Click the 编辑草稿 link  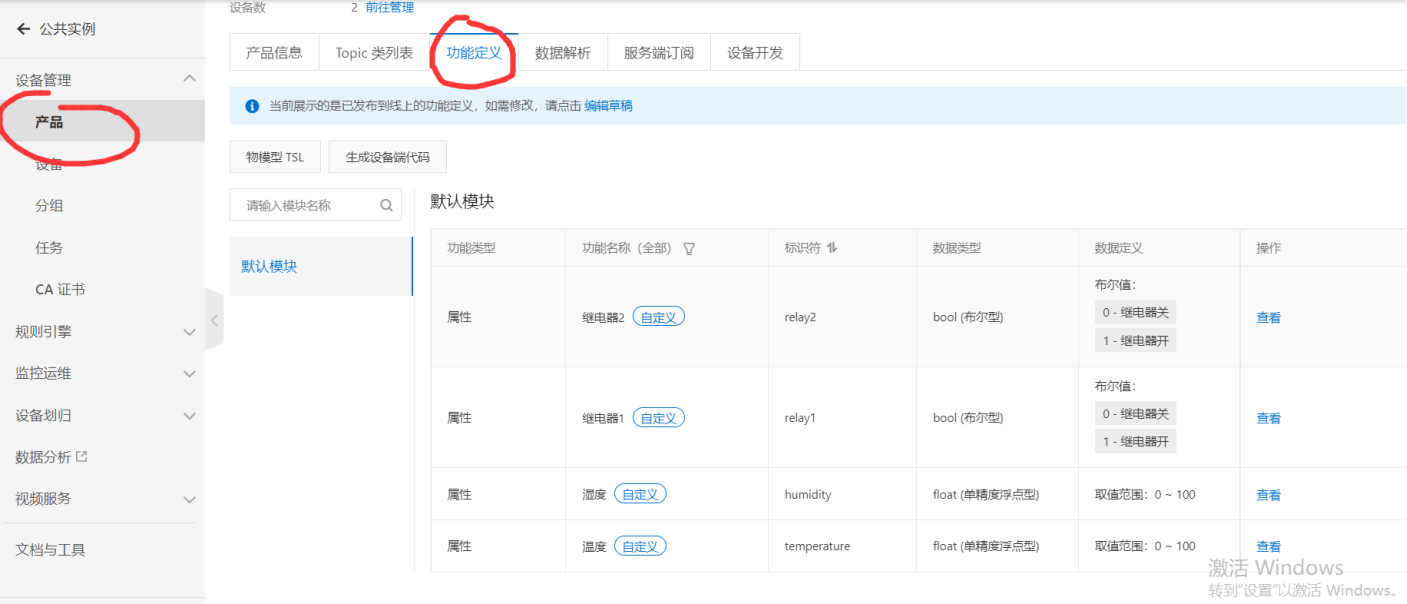(x=608, y=106)
